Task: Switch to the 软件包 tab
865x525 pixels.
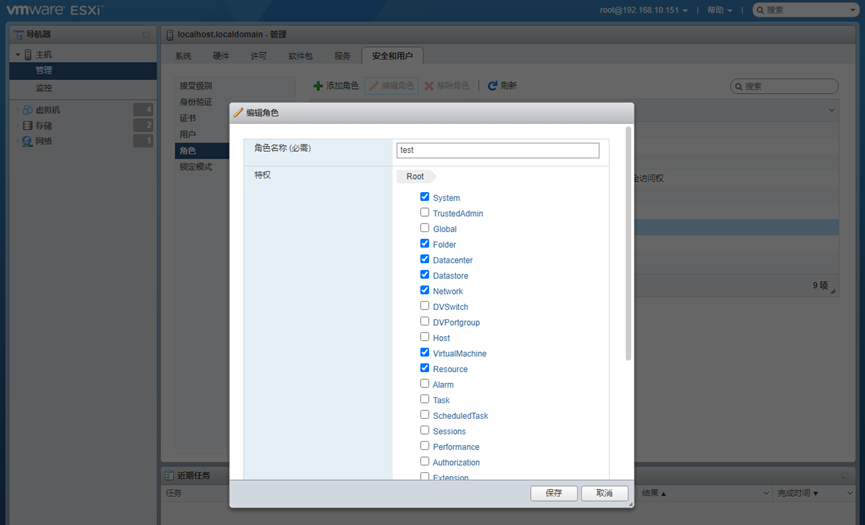Action: 301,56
